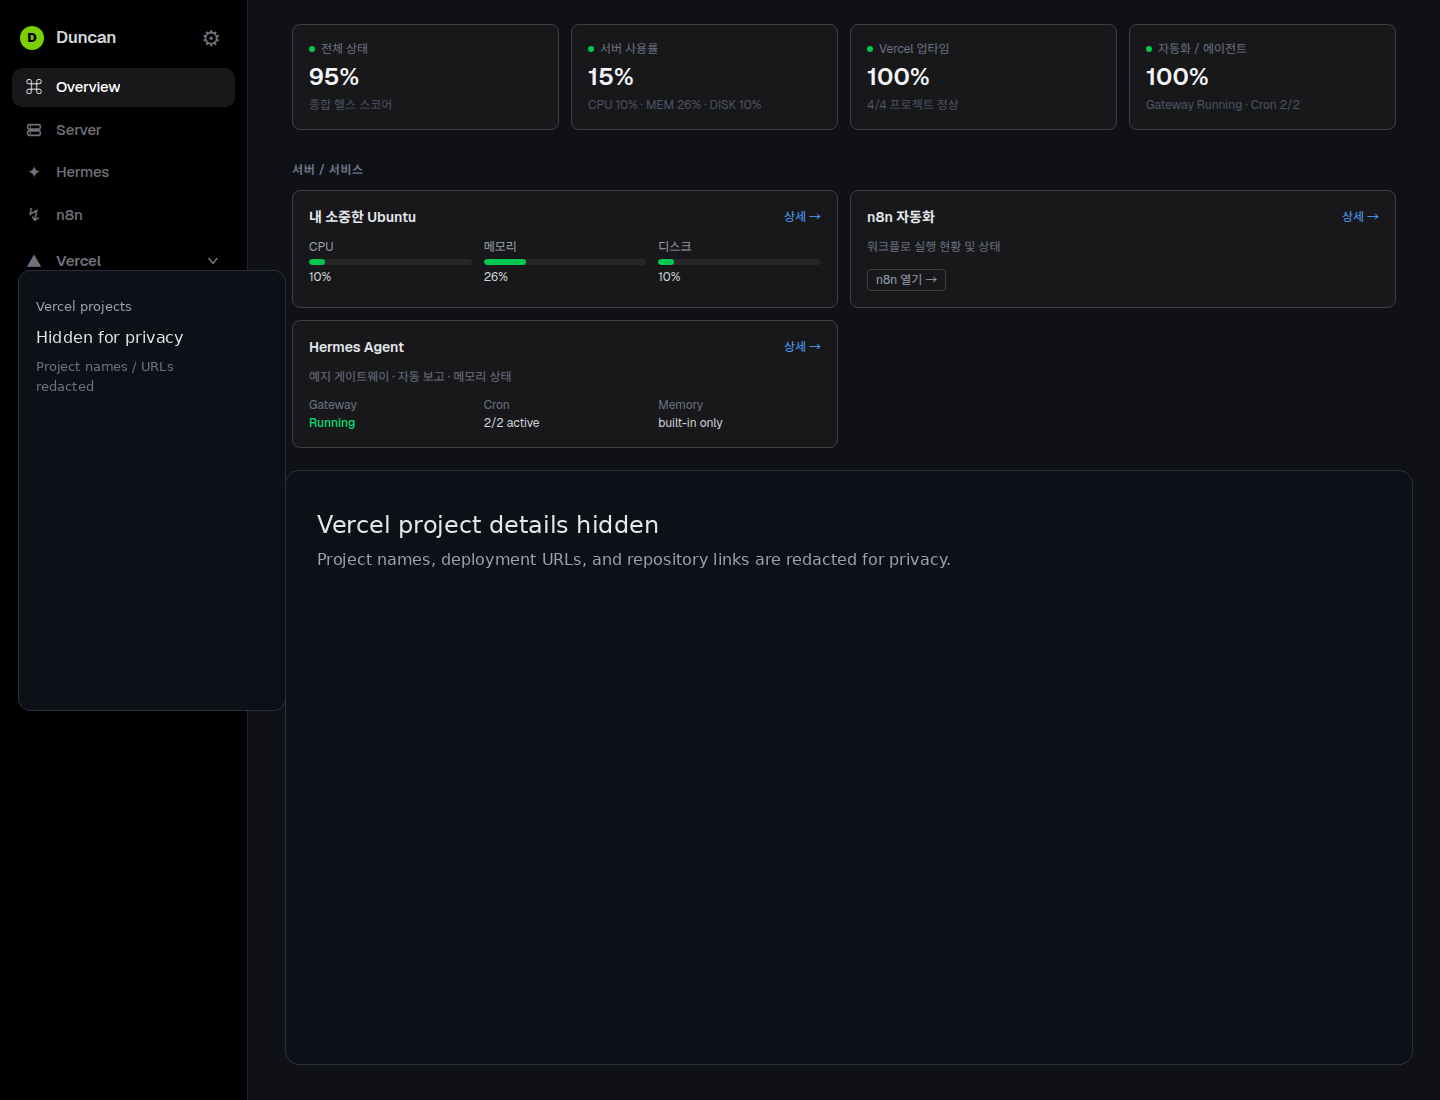Click the 예지 게이트웨이 description text
Viewport: 1440px width, 1100px height.
click(x=410, y=377)
